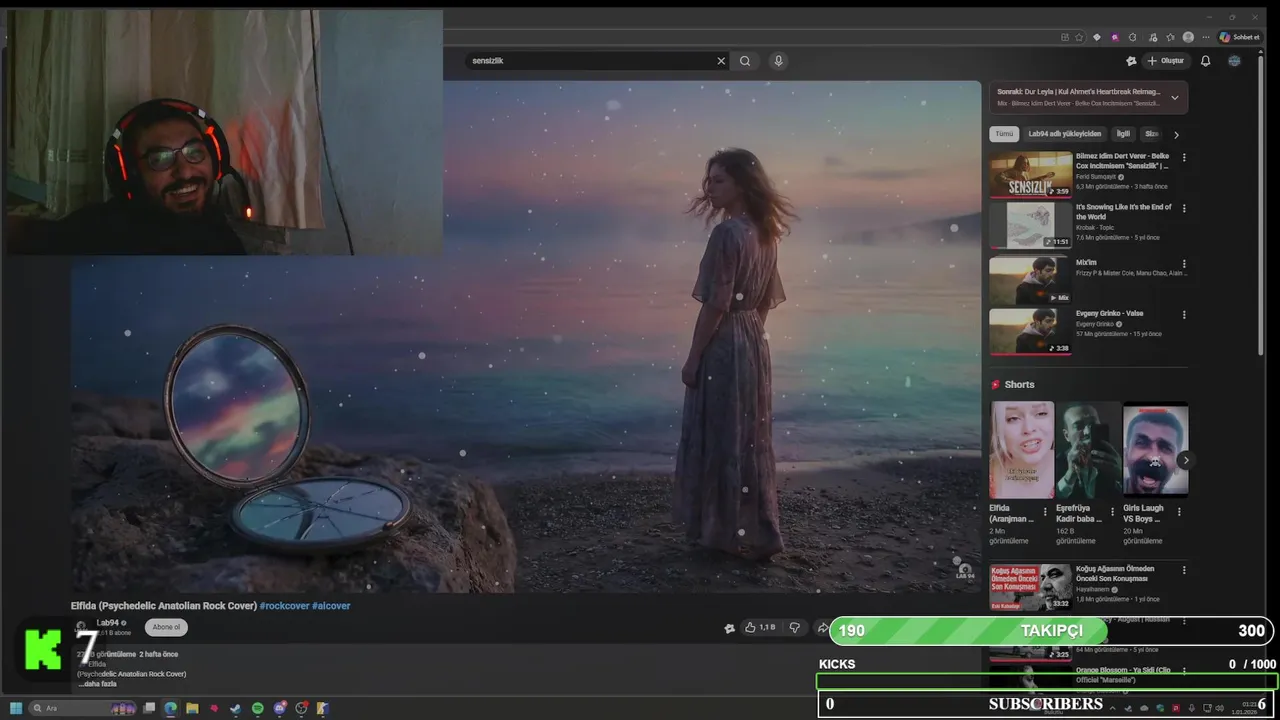Open browser profile avatar

(1188, 37)
